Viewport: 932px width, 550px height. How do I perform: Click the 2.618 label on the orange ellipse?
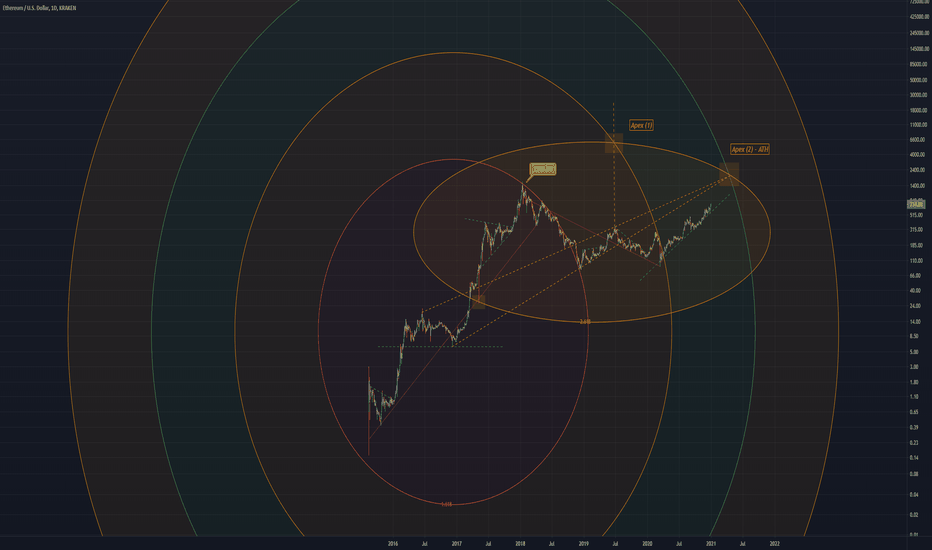[x=585, y=322]
